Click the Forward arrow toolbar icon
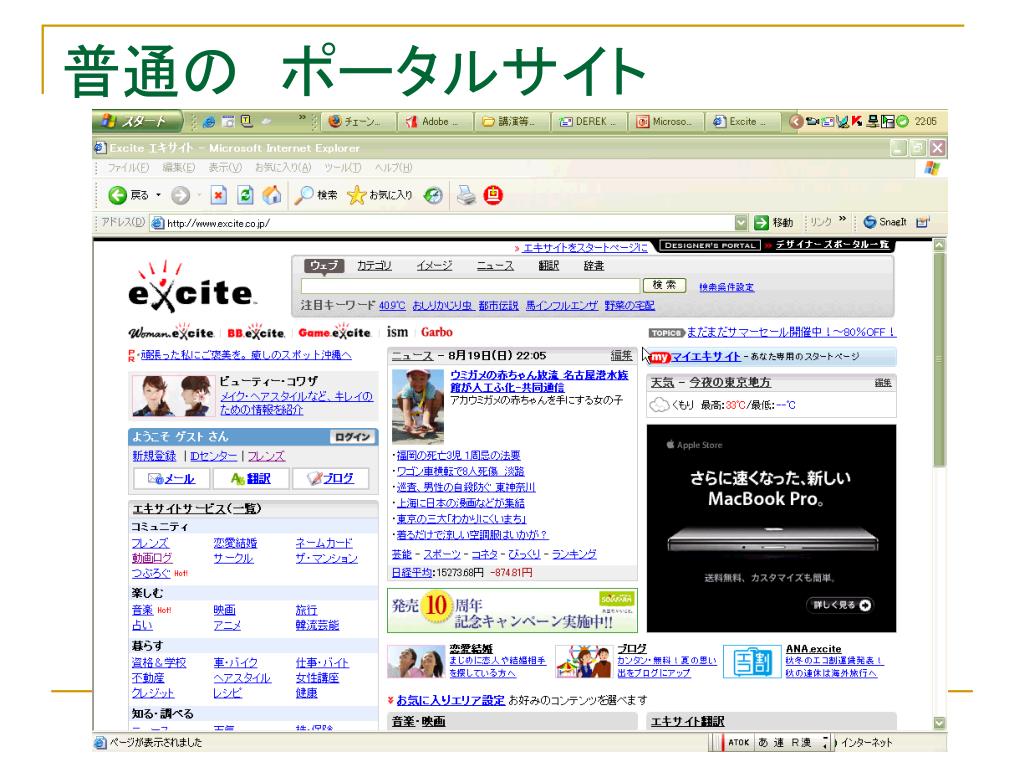 pyautogui.click(x=181, y=195)
